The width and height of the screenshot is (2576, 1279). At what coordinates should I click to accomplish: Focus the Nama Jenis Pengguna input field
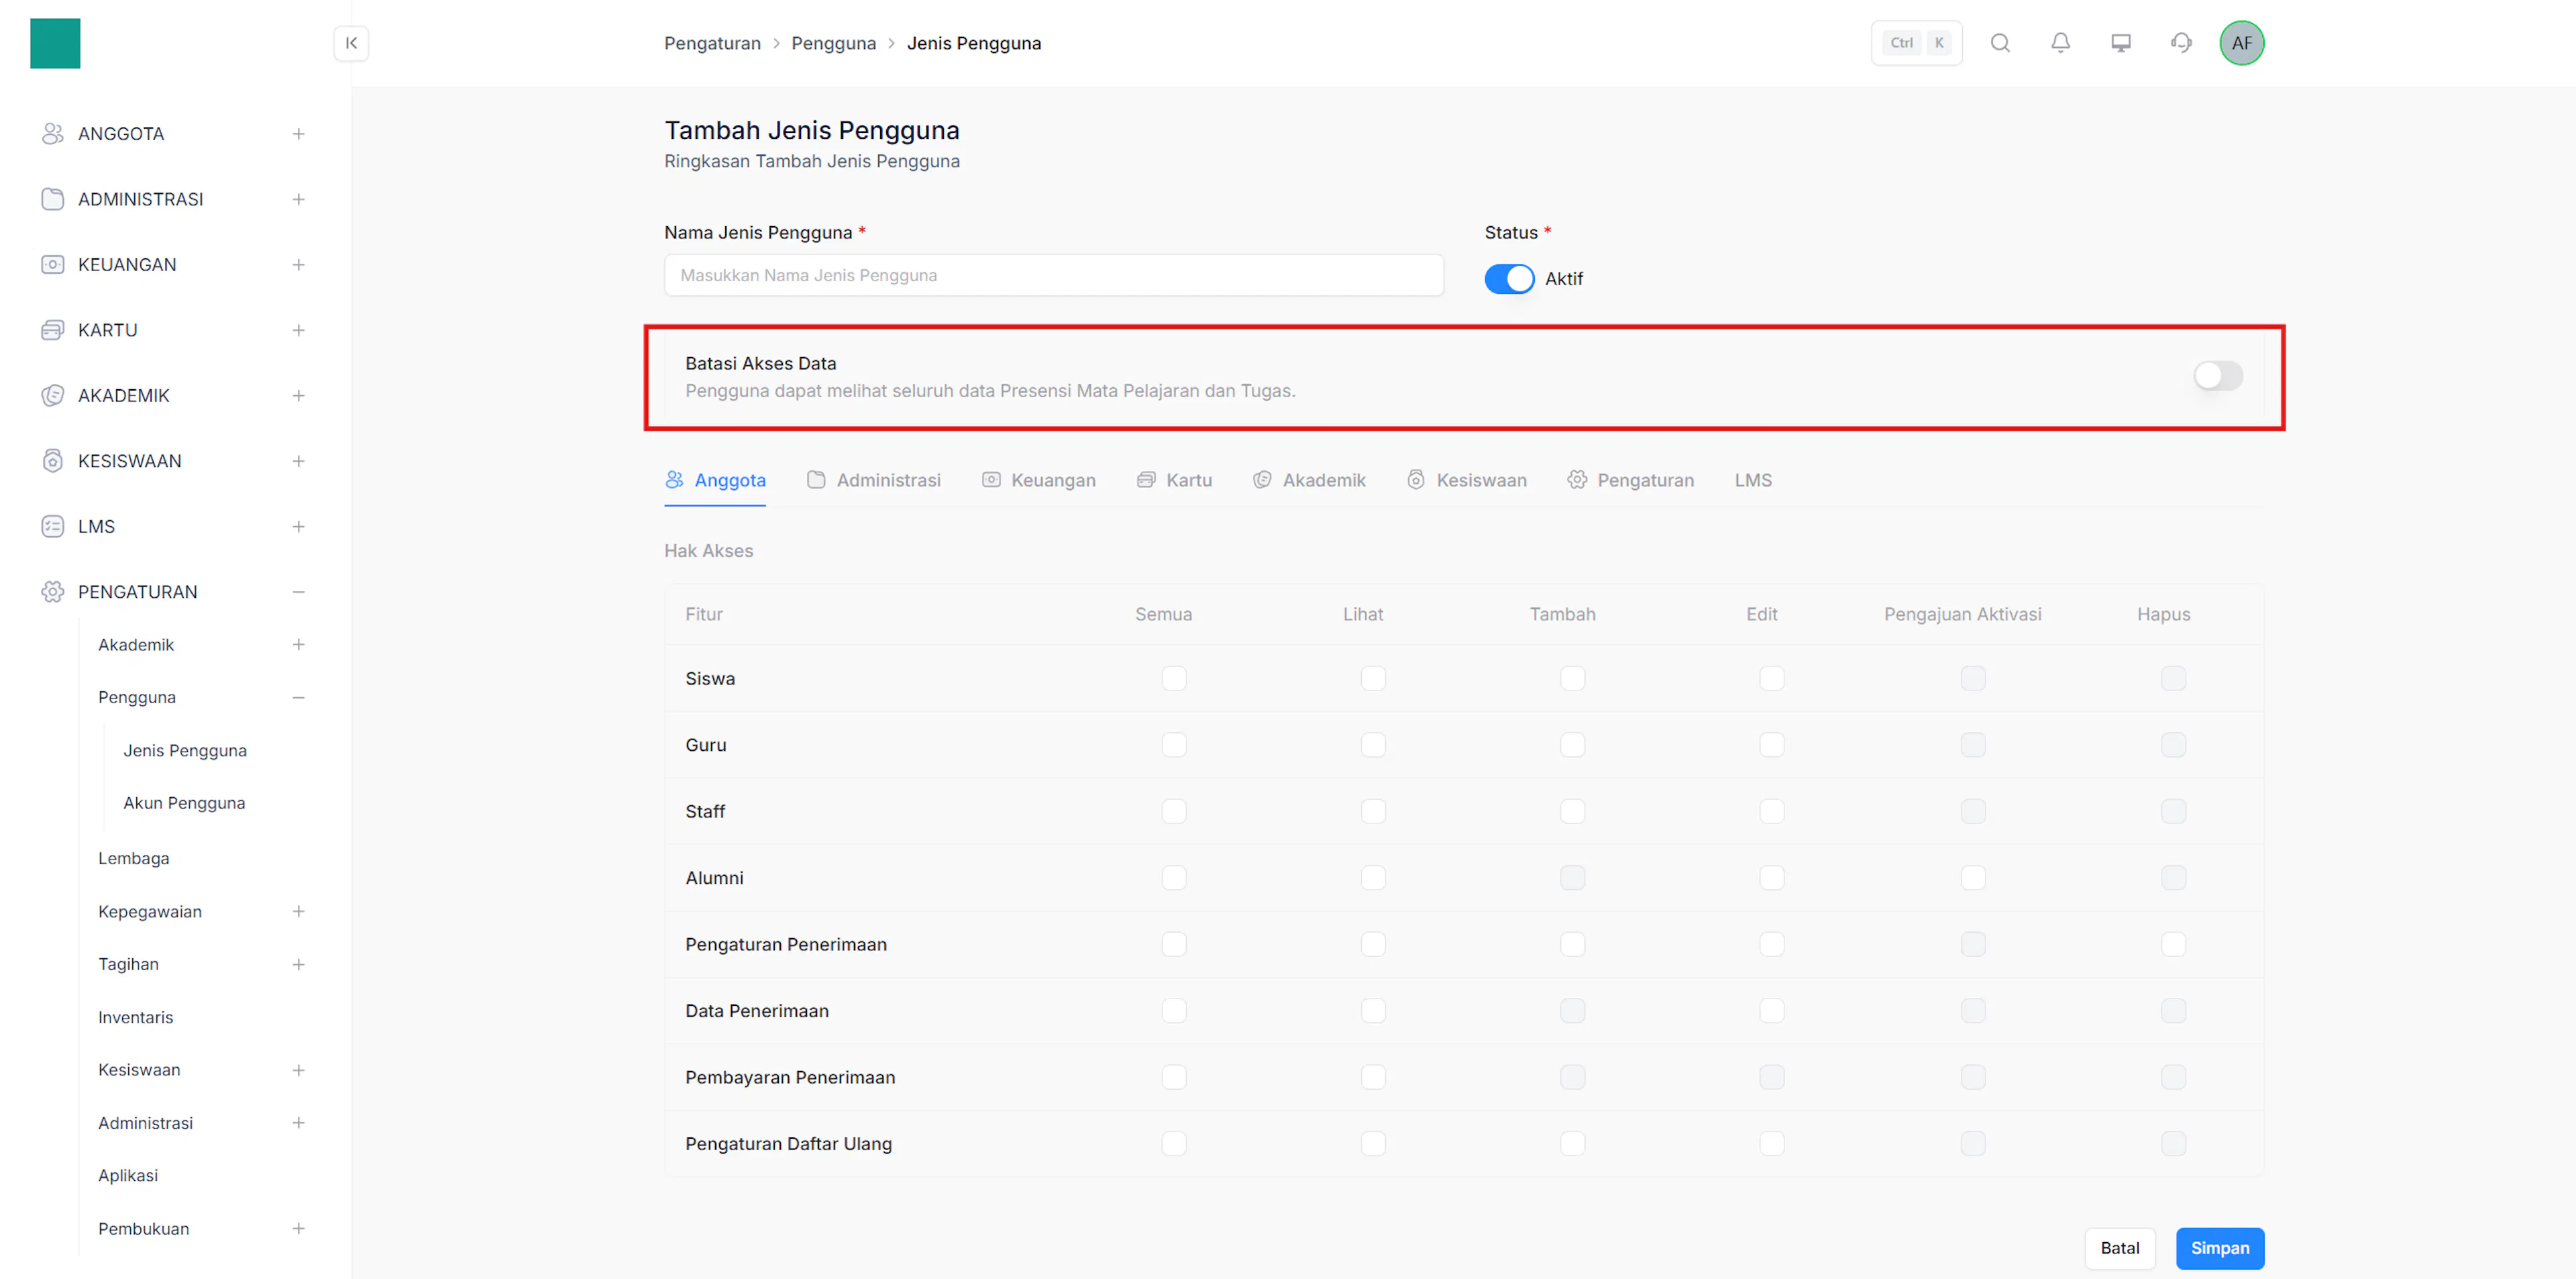point(1053,275)
